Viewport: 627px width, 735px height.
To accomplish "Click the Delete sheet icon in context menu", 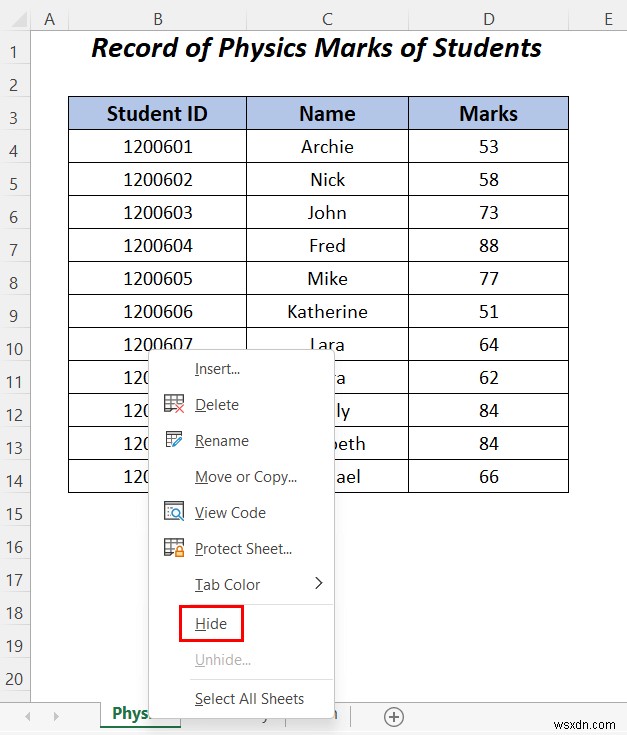I will point(174,404).
